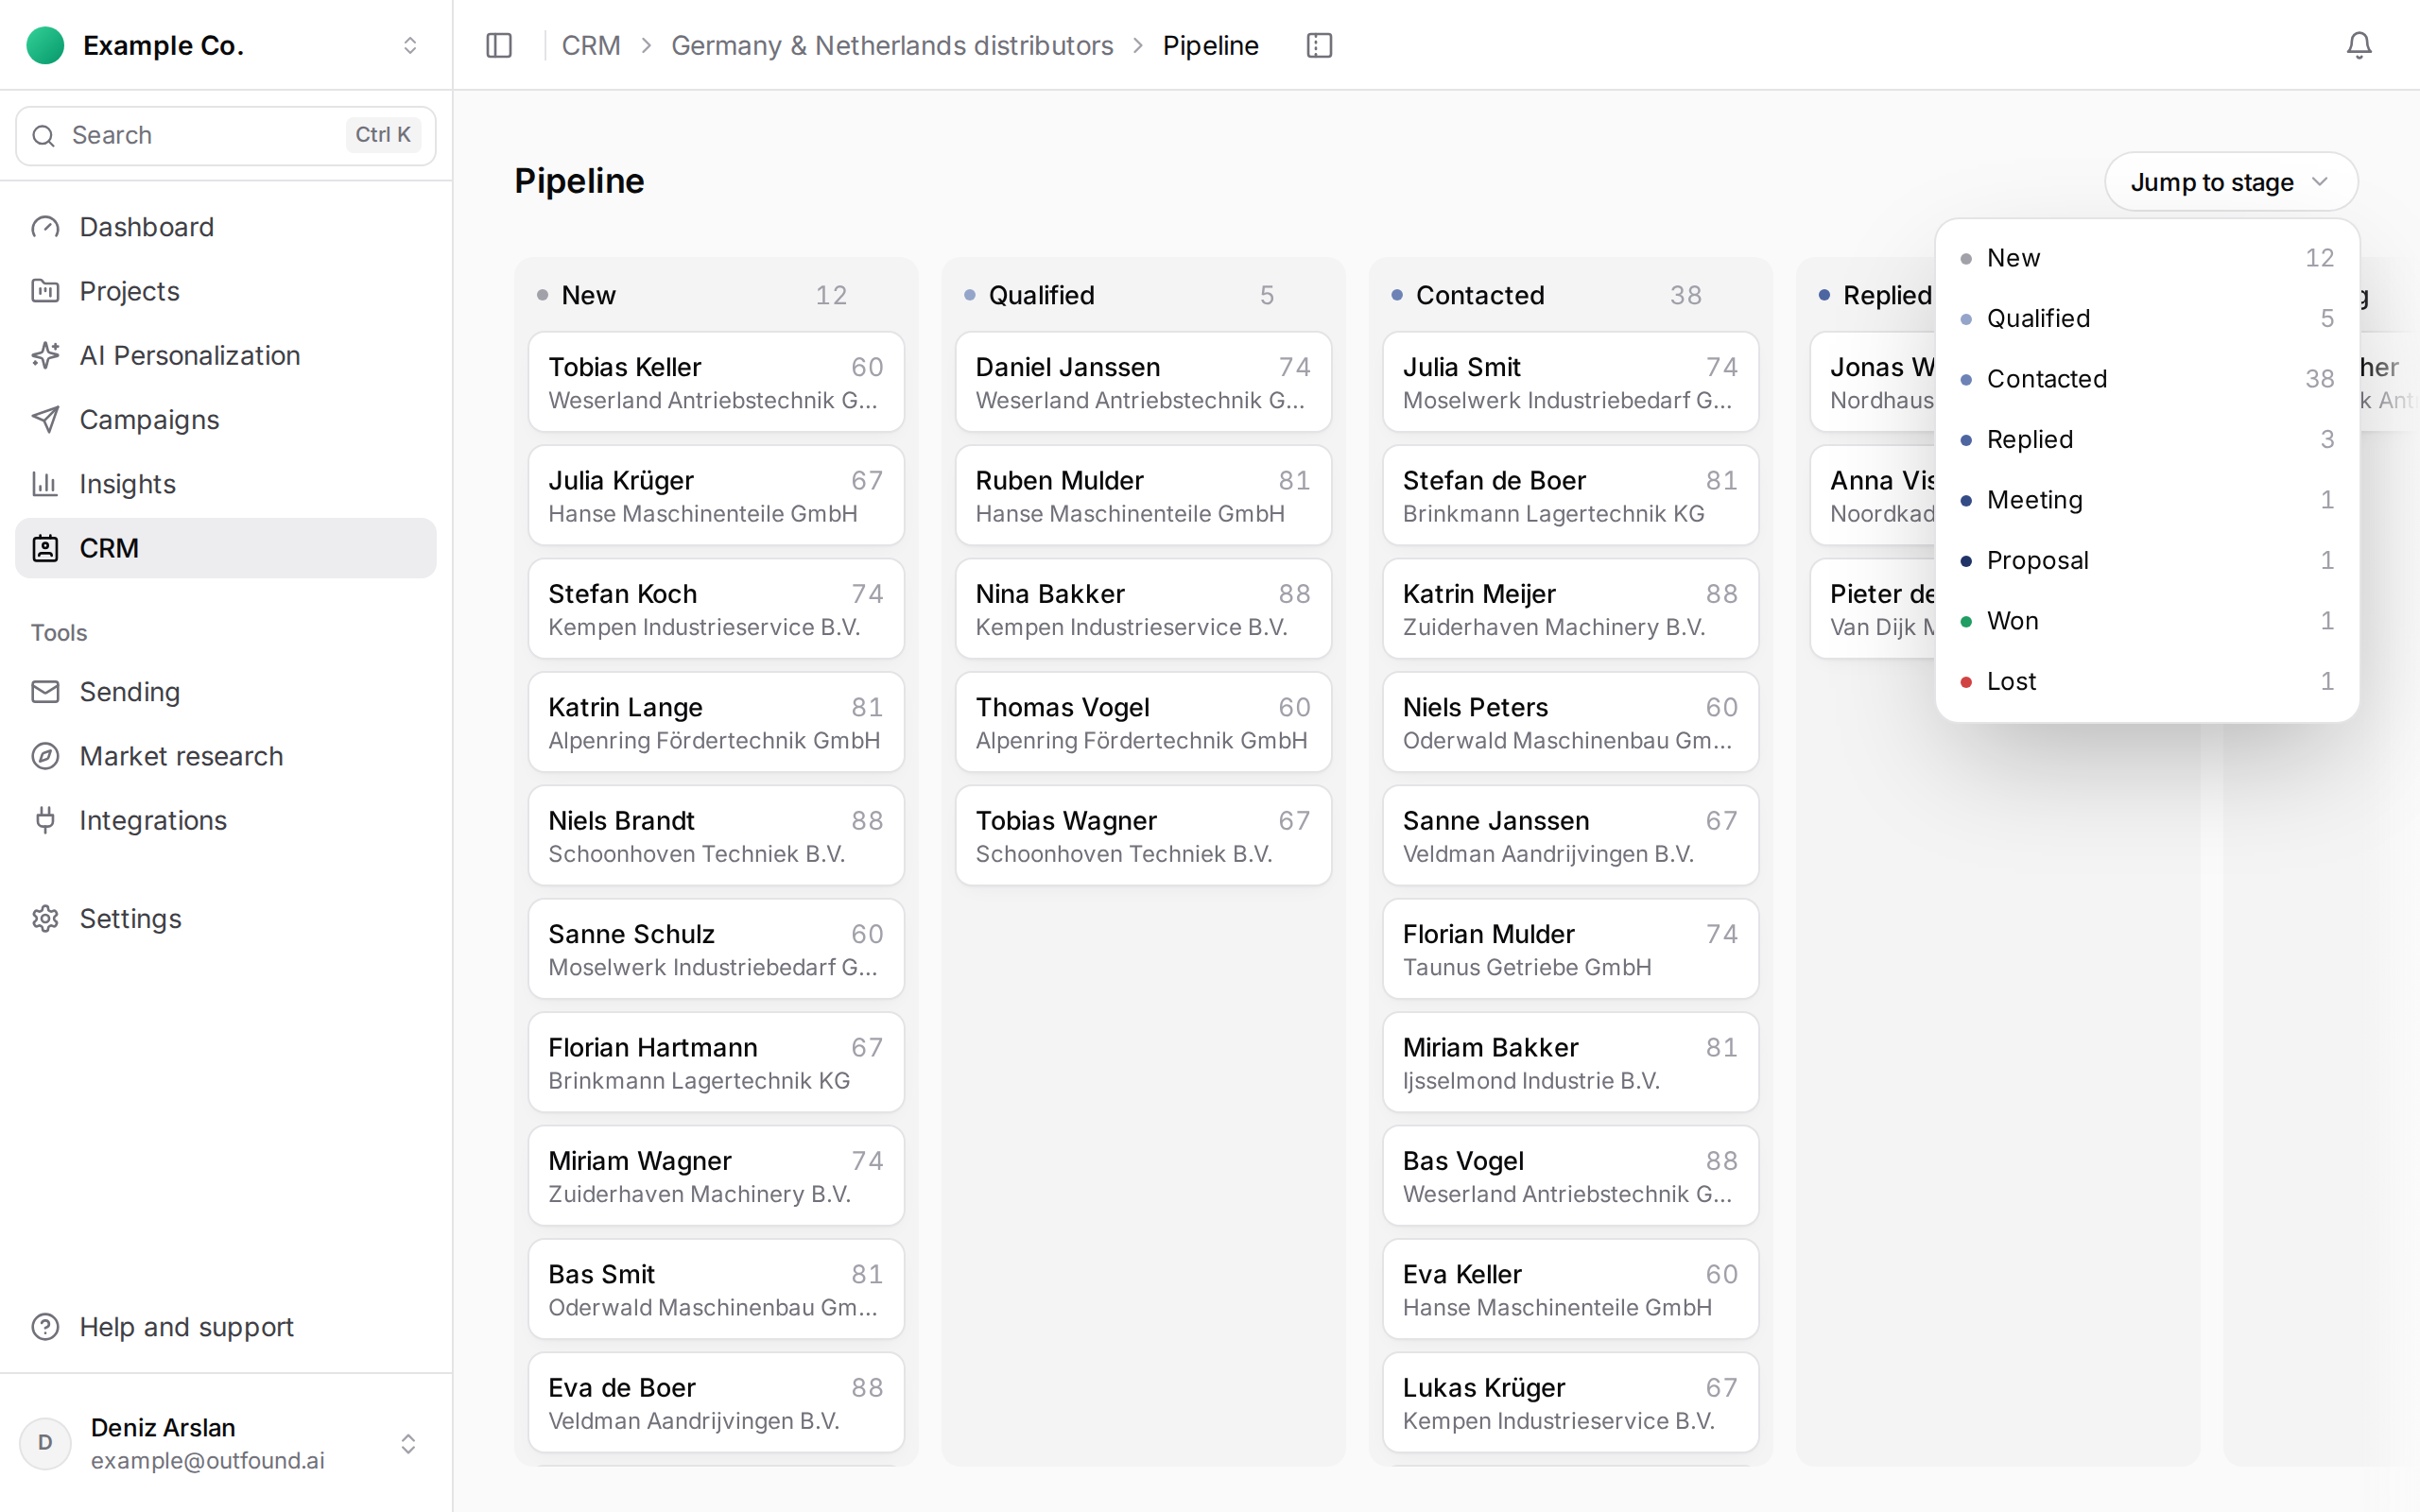Expand Deniz Arslan account menu
The image size is (2420, 1512).
tap(408, 1444)
